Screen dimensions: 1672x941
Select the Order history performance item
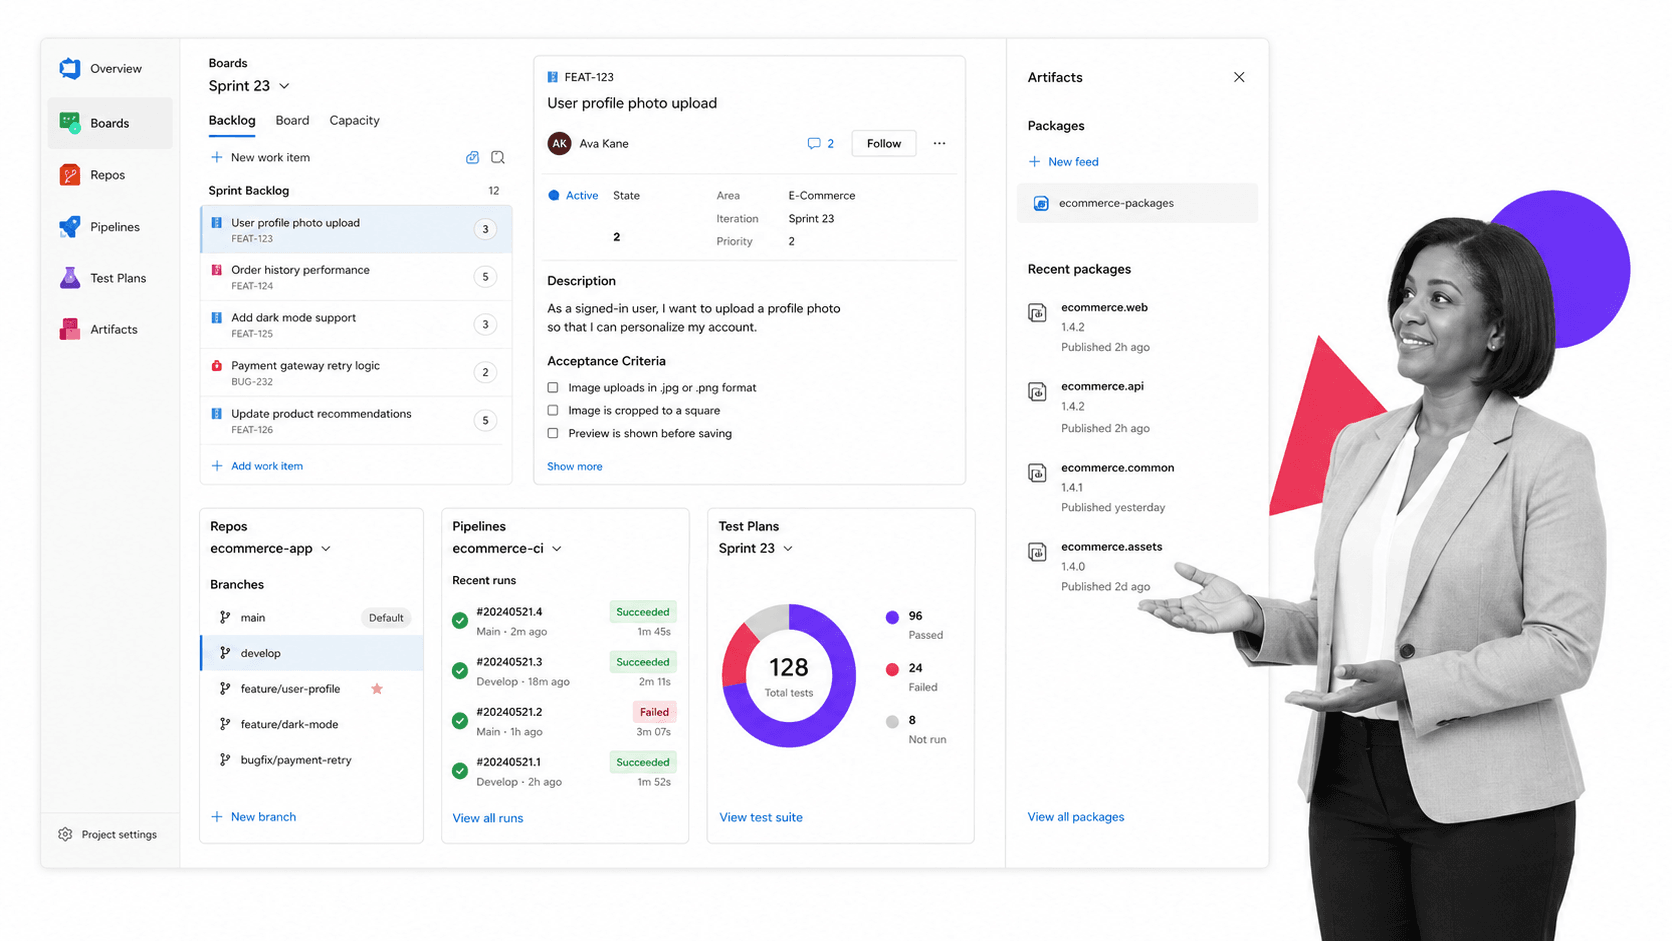[356, 277]
